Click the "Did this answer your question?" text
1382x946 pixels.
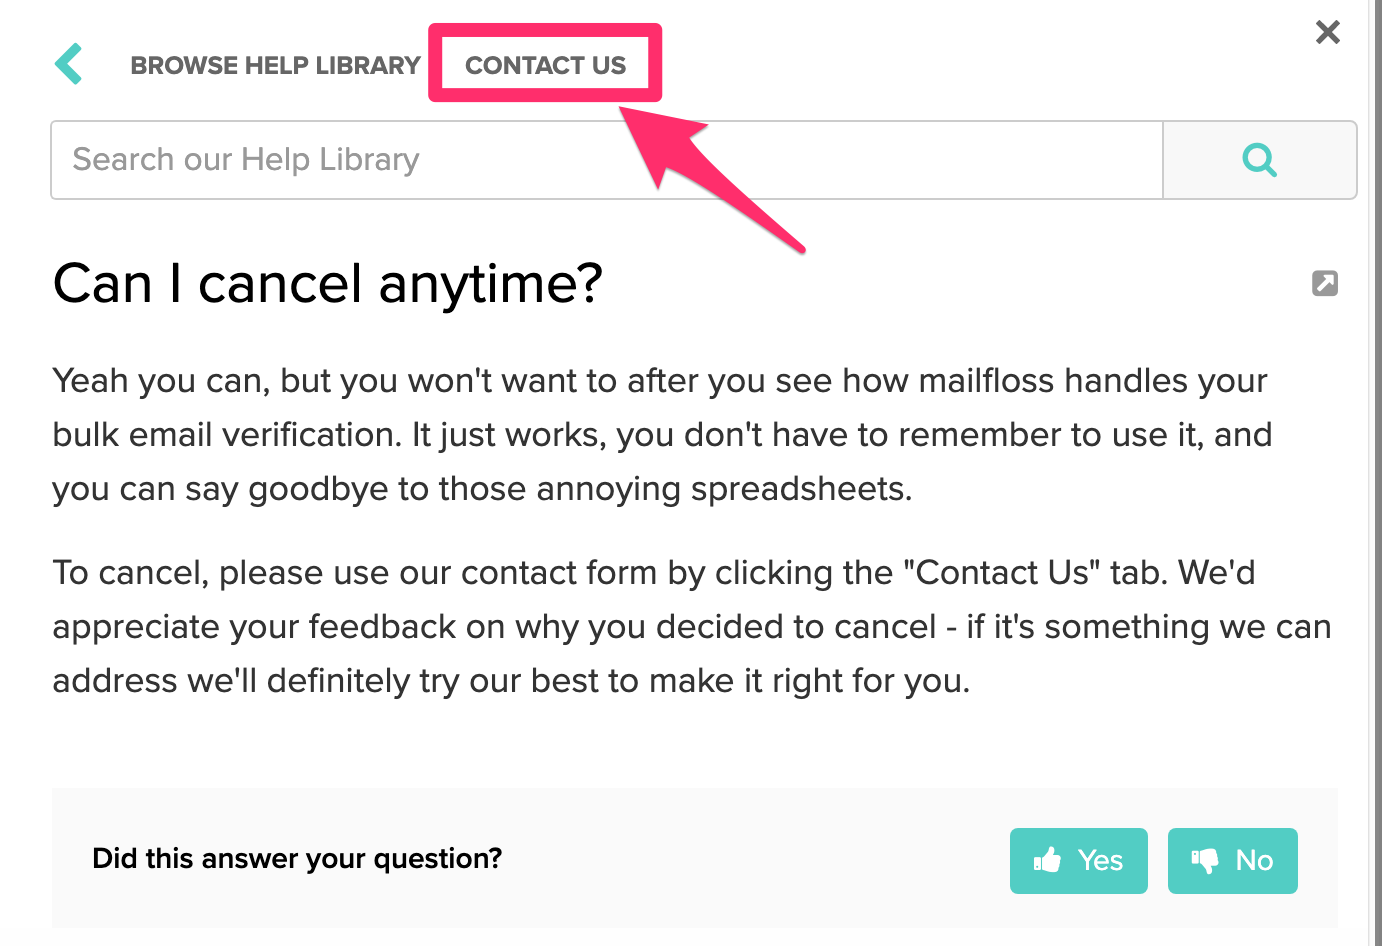(x=297, y=858)
